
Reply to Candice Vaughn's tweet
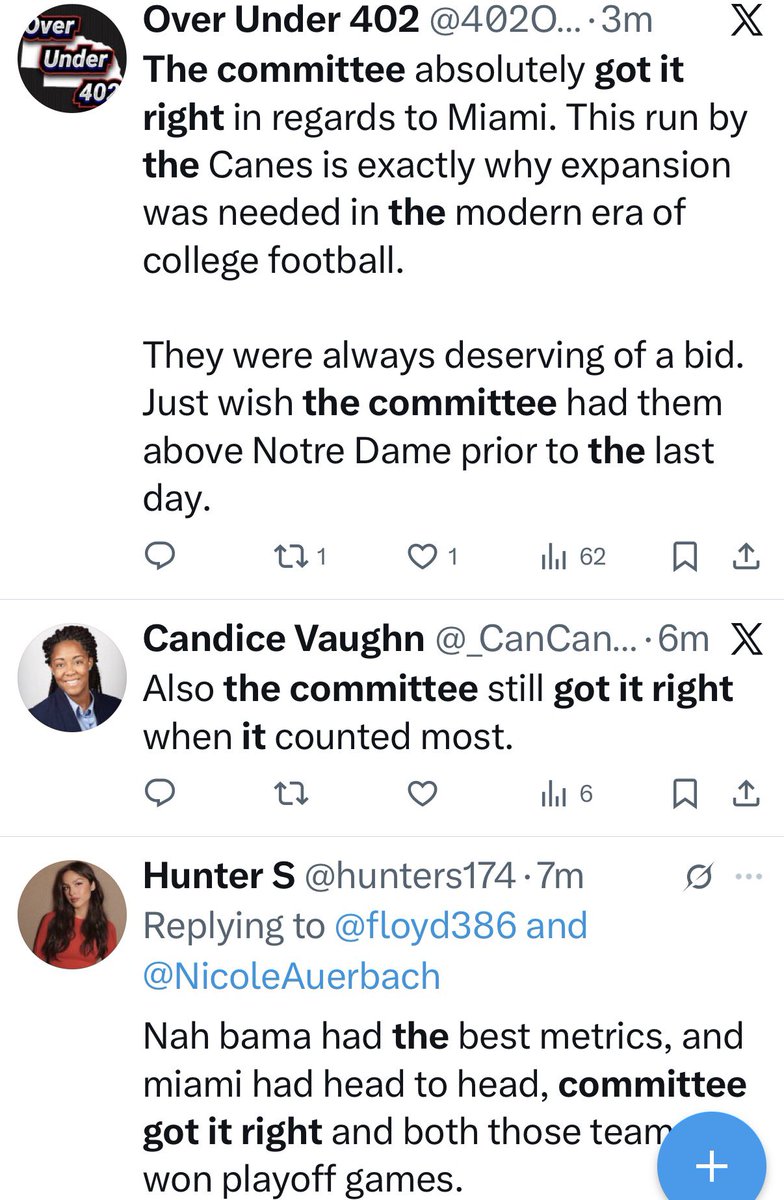(x=162, y=794)
